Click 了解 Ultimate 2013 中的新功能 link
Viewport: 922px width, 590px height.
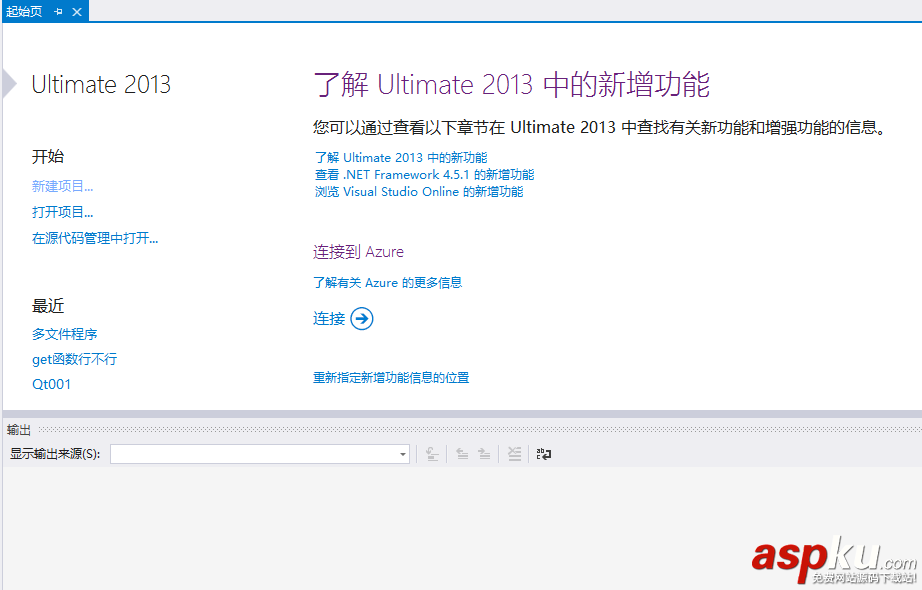click(401, 158)
